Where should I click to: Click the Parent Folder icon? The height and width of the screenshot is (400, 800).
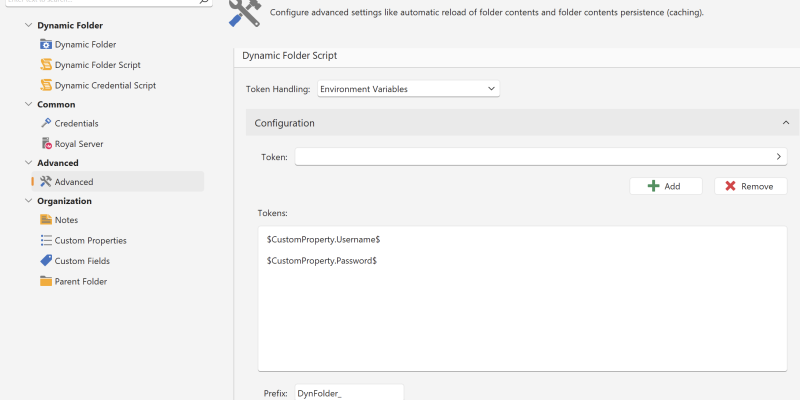pyautogui.click(x=46, y=282)
